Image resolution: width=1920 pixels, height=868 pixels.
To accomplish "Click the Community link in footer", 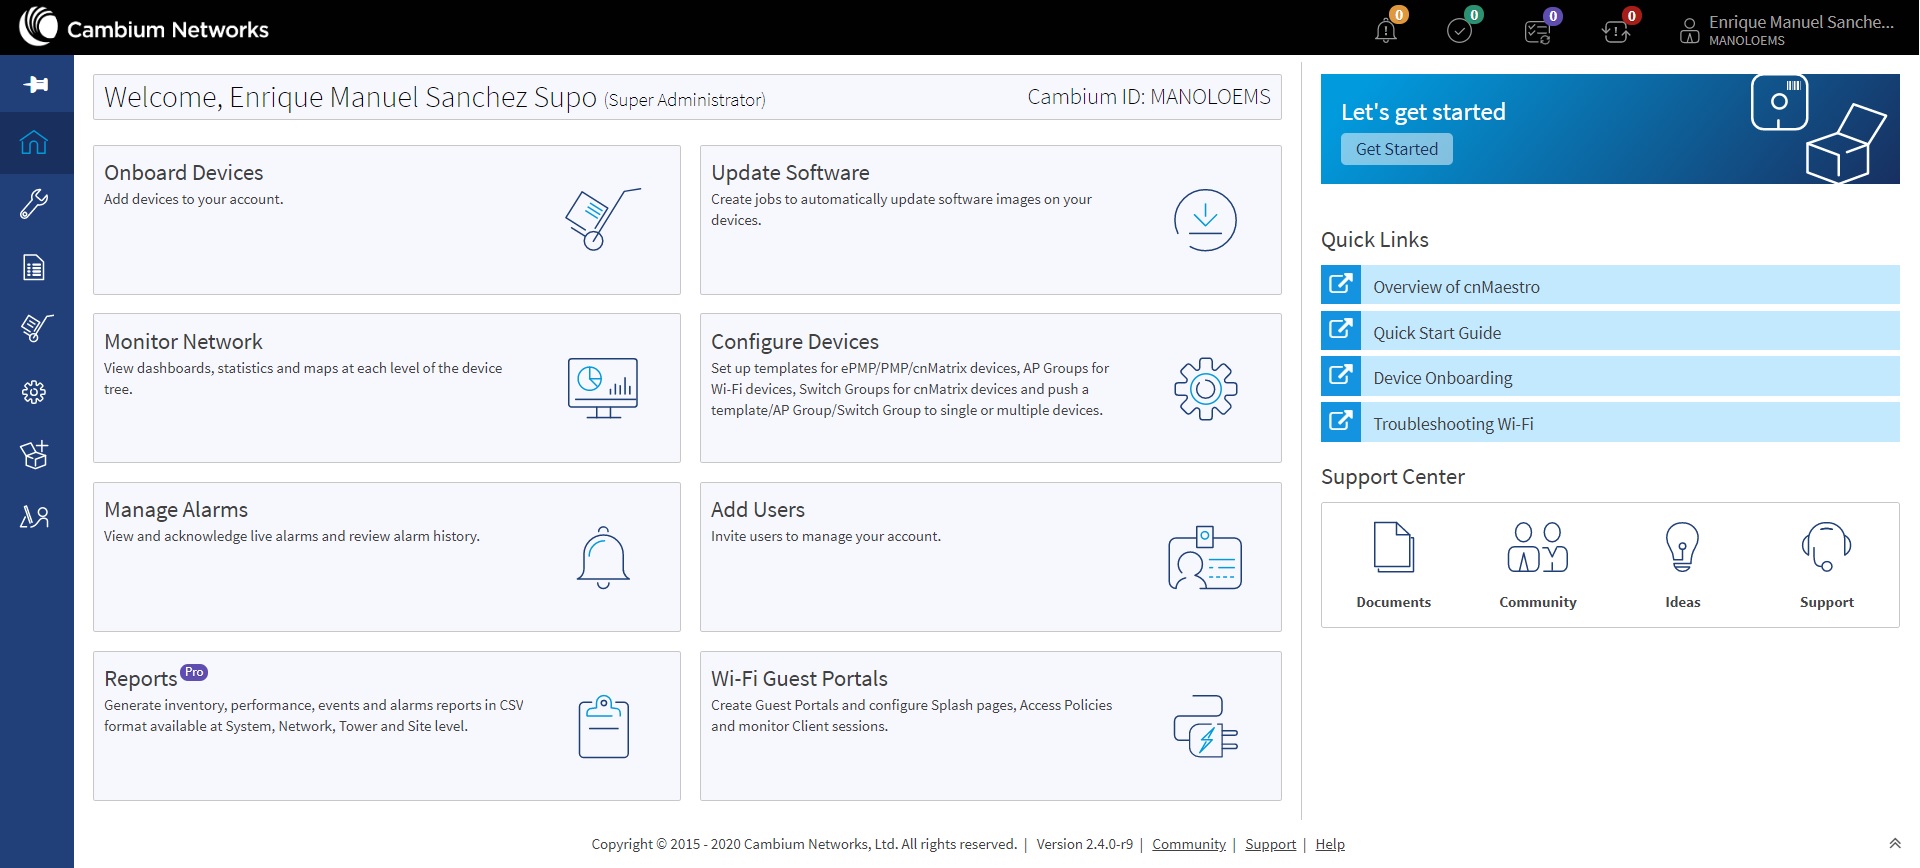I will pyautogui.click(x=1189, y=844).
